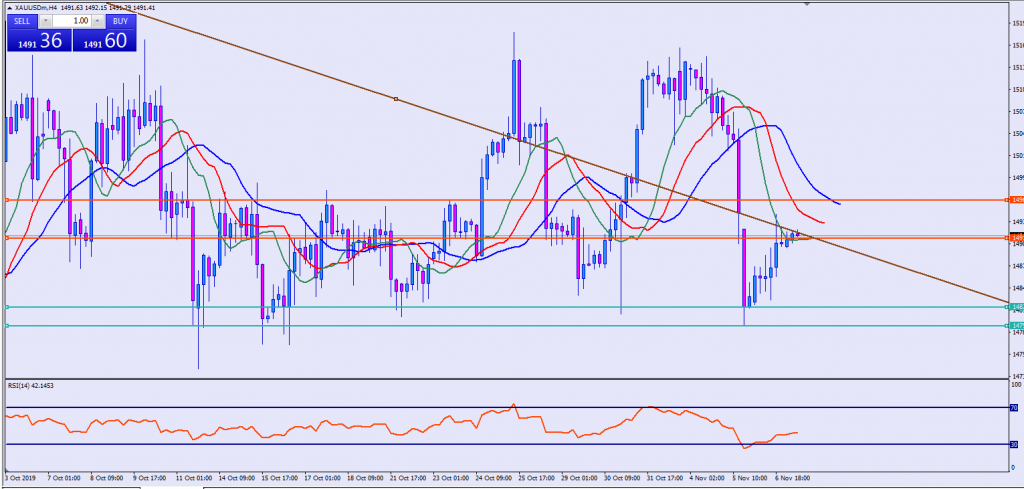Image resolution: width=1024 pixels, height=489 pixels.
Task: Select the lower teal line's left handle
Action: 7,325
